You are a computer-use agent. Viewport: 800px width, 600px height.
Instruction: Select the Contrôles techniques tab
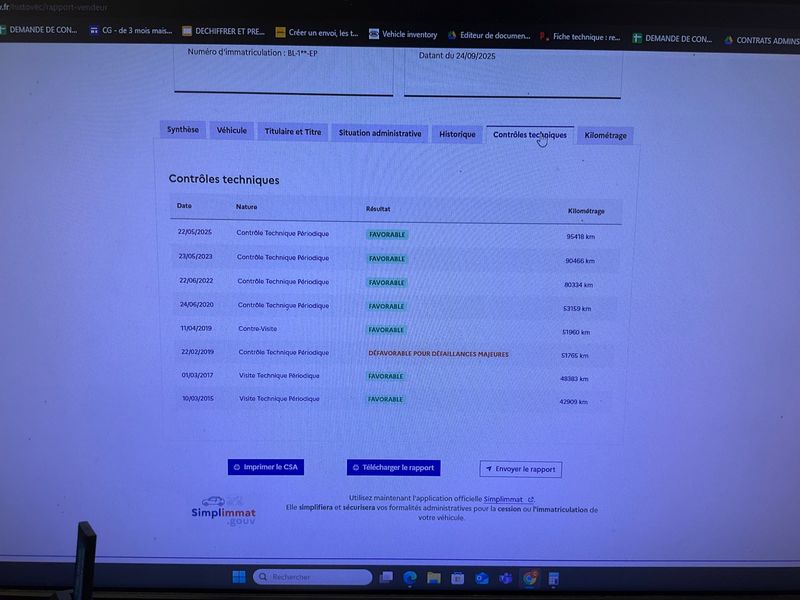[x=530, y=135]
